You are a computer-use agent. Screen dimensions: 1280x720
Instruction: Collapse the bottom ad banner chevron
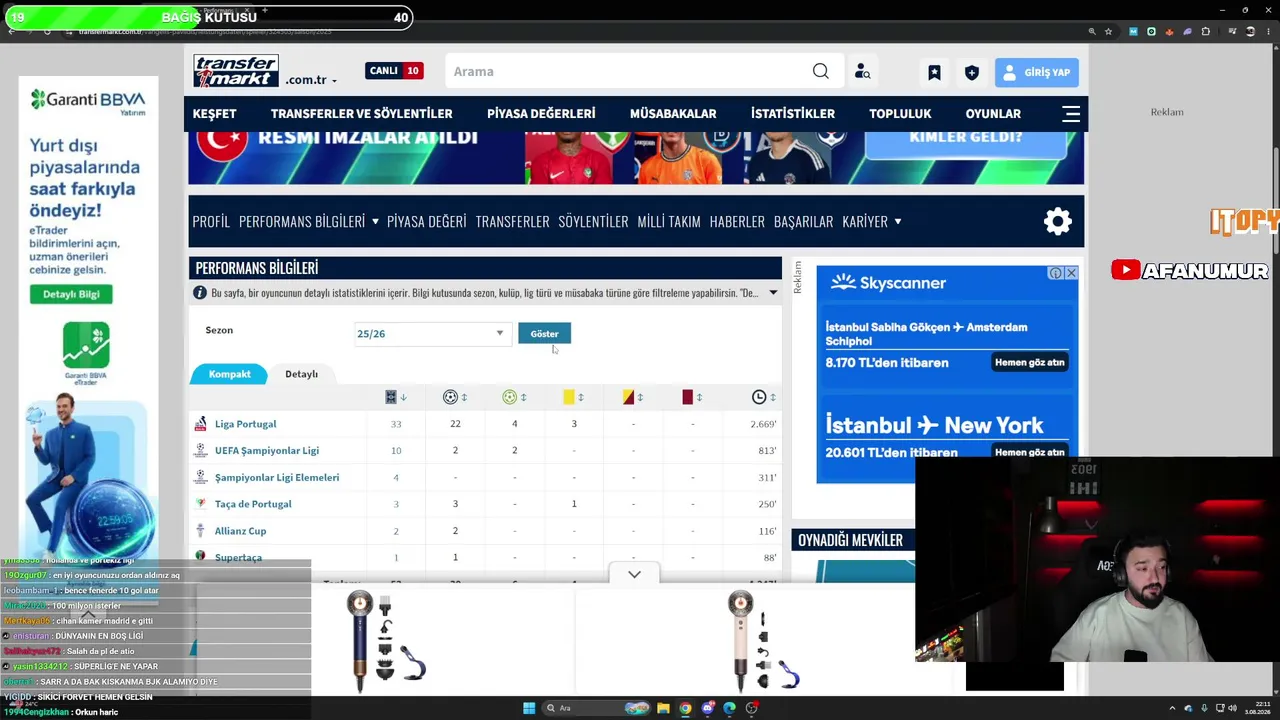pos(634,575)
